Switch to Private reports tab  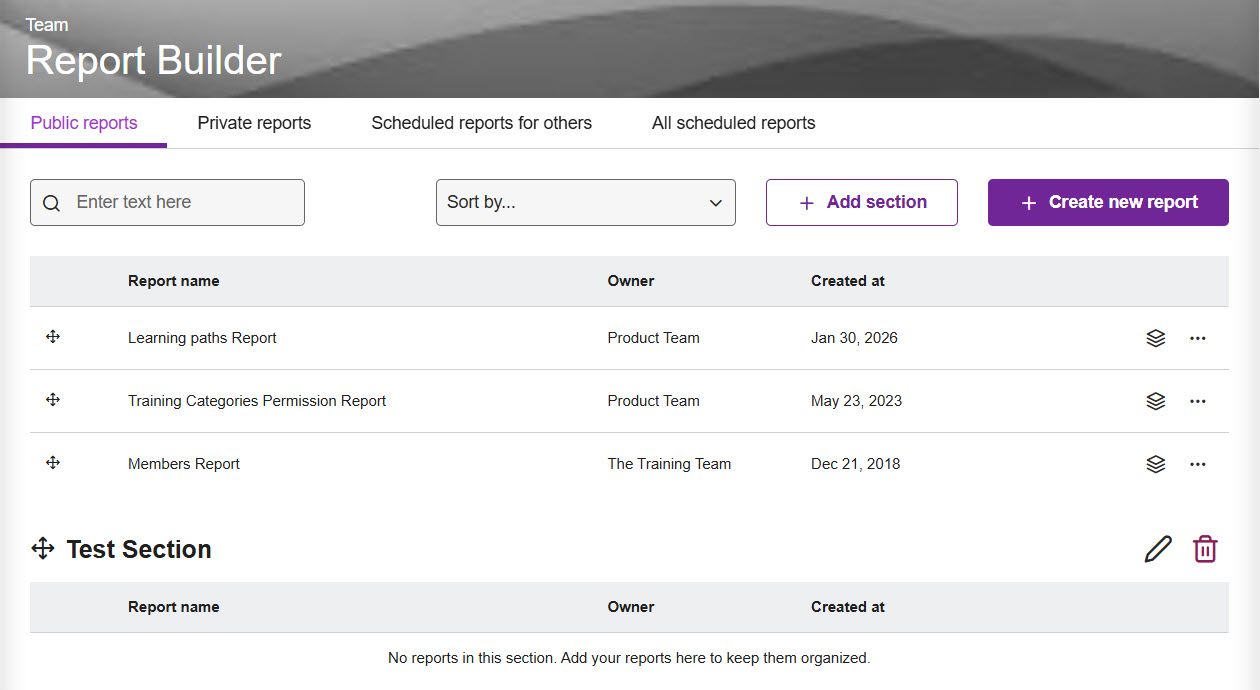click(254, 123)
